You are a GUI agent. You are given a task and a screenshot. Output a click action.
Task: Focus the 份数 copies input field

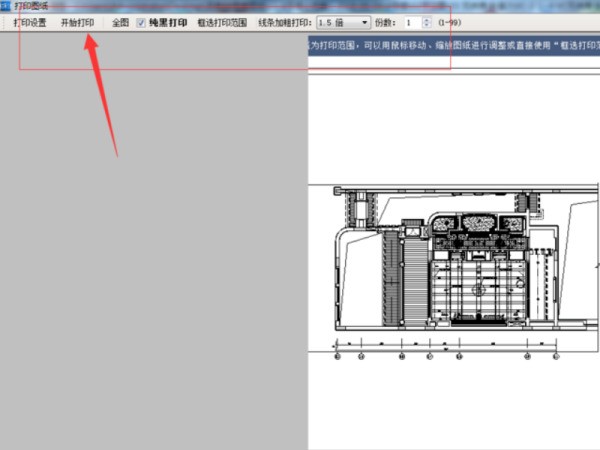tap(412, 23)
